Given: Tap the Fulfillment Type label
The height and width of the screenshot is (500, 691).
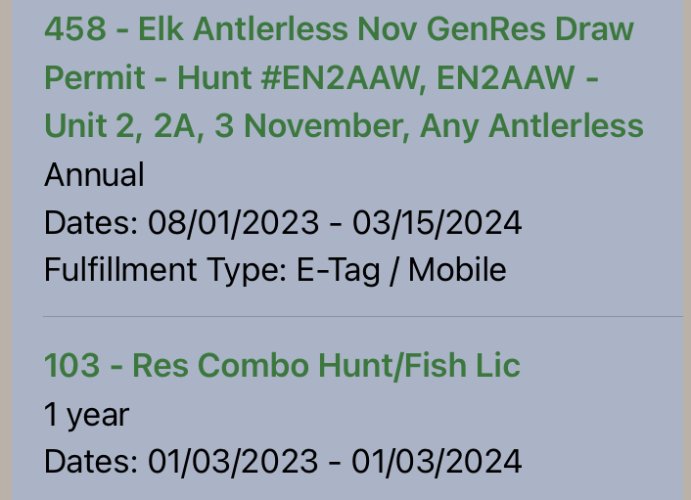Looking at the screenshot, I should pos(165,270).
